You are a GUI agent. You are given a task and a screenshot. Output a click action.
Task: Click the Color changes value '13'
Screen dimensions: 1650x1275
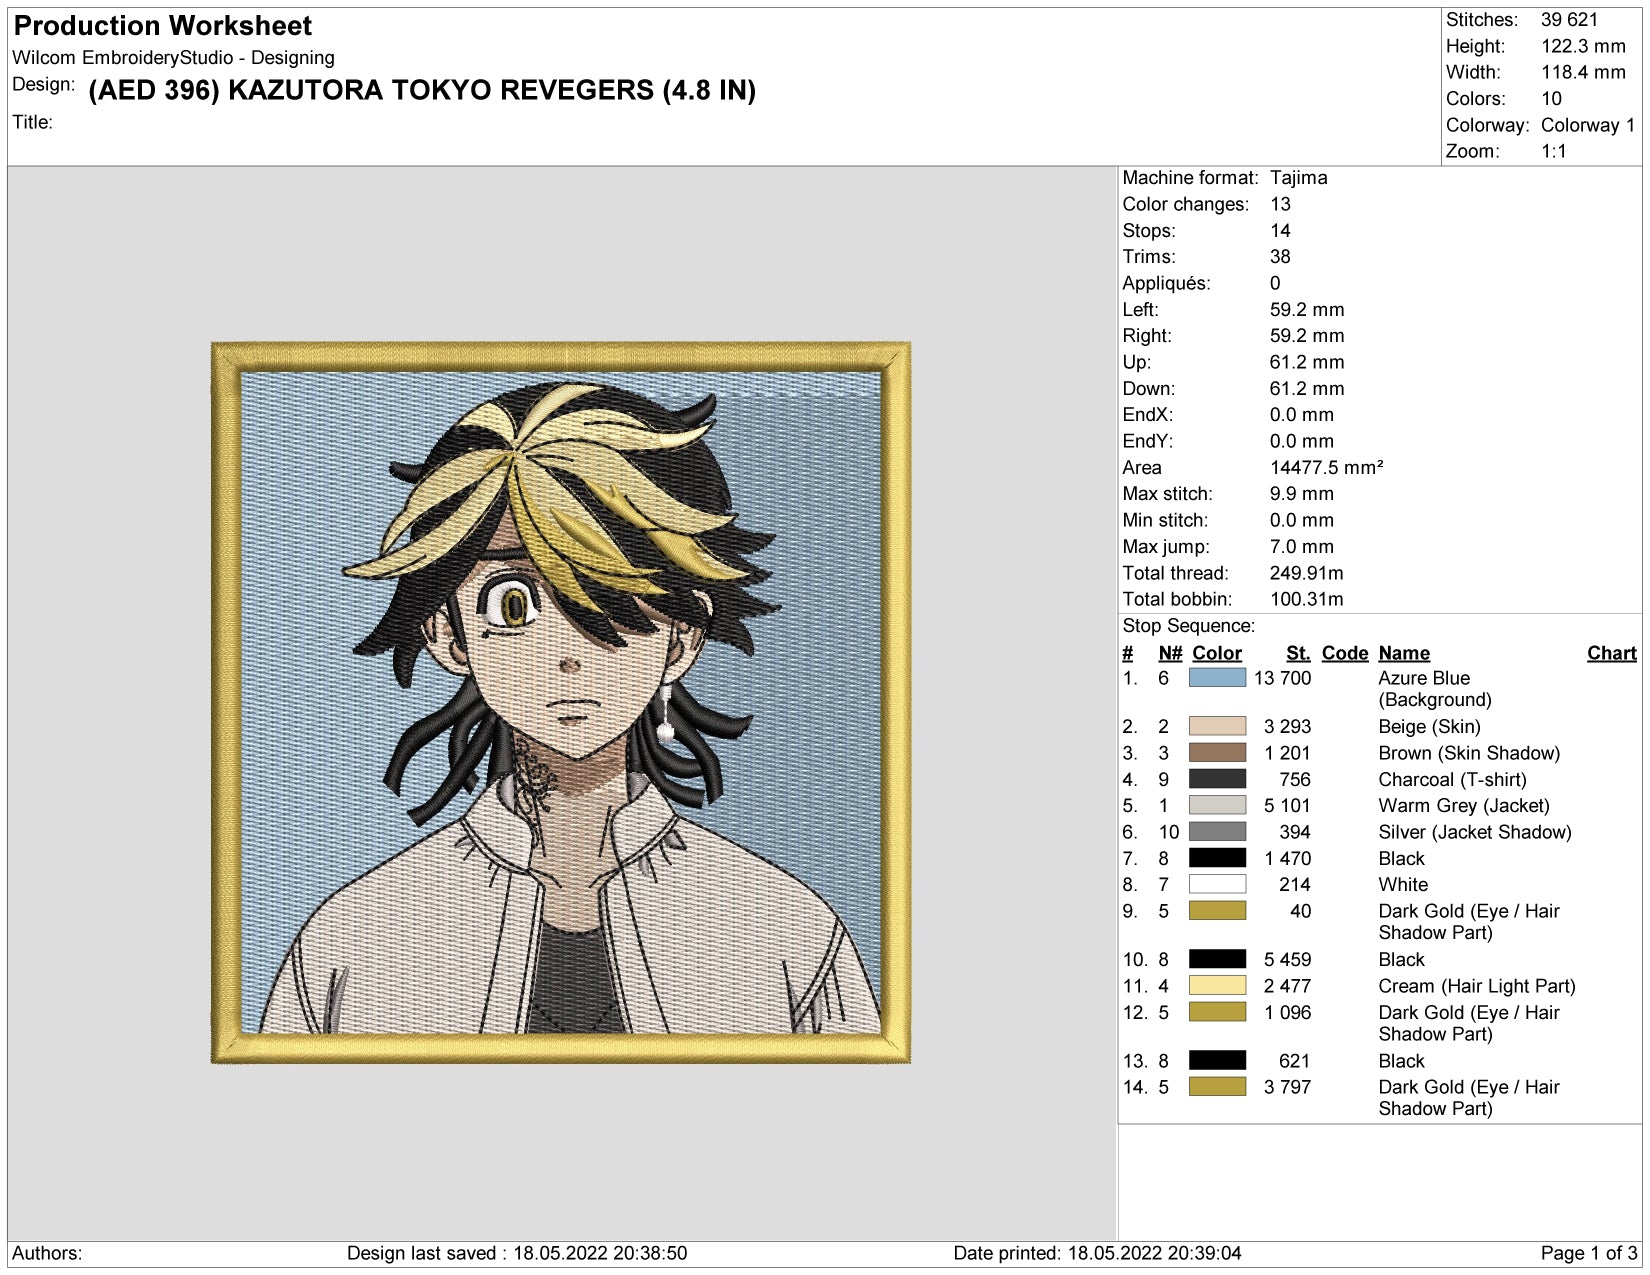click(x=1280, y=204)
